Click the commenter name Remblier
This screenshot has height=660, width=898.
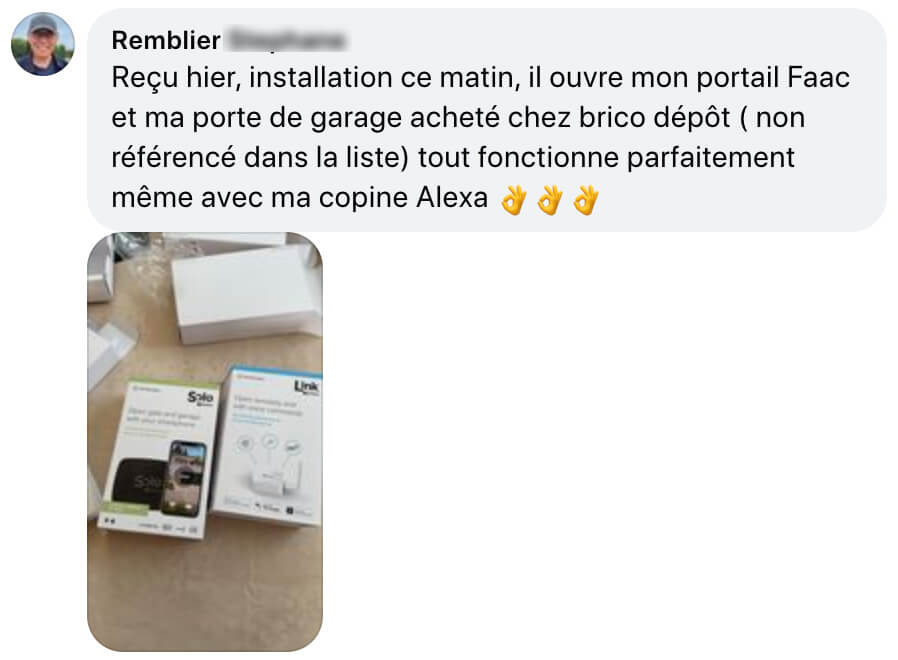(166, 41)
